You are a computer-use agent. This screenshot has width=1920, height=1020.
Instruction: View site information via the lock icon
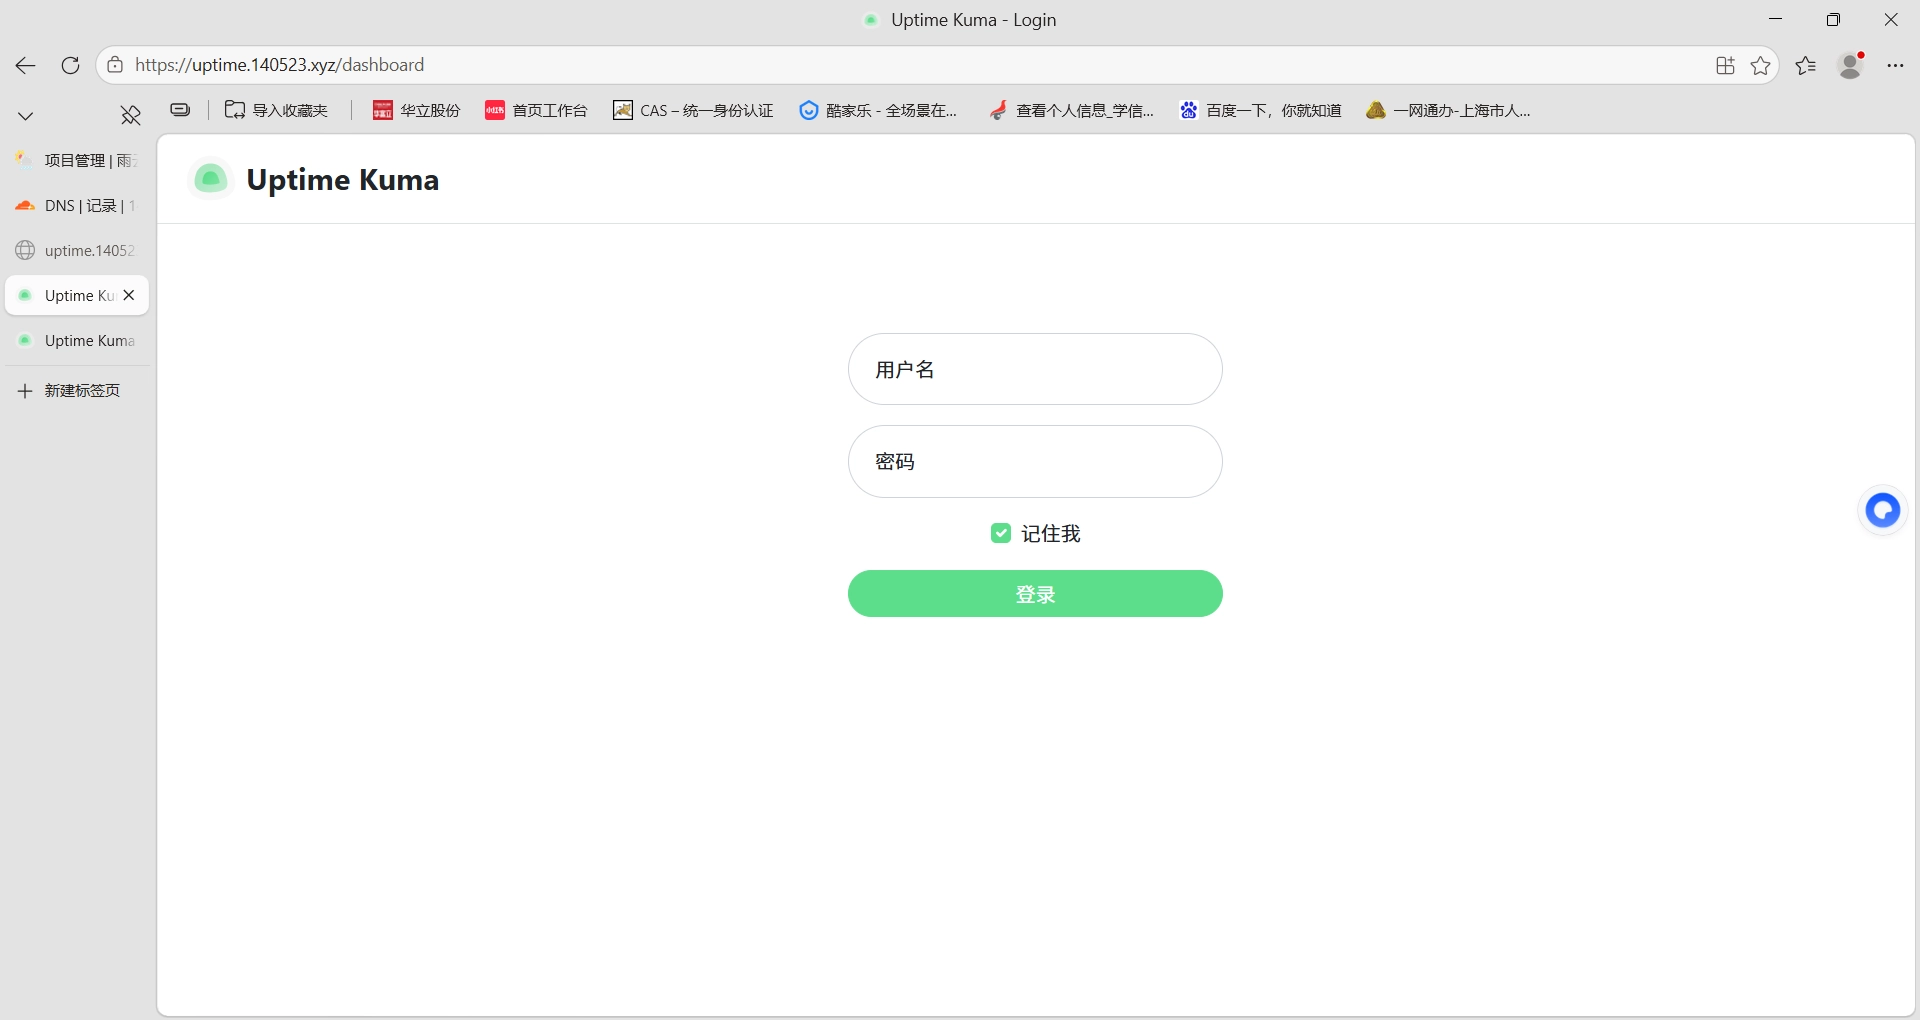(115, 65)
